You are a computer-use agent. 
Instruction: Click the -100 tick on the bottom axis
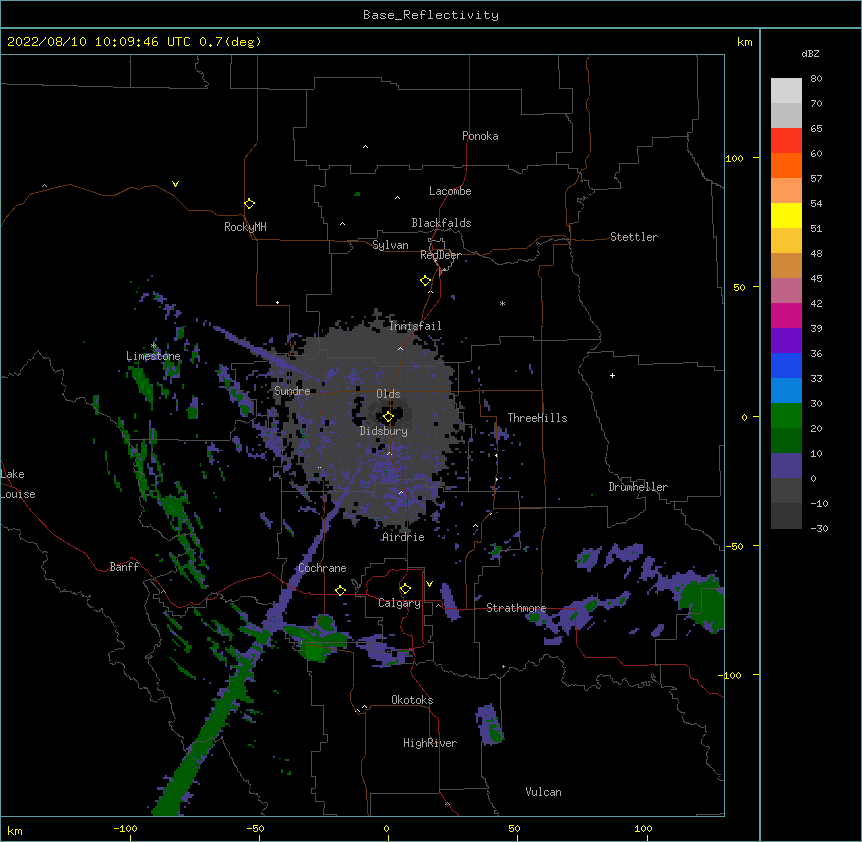[x=125, y=828]
